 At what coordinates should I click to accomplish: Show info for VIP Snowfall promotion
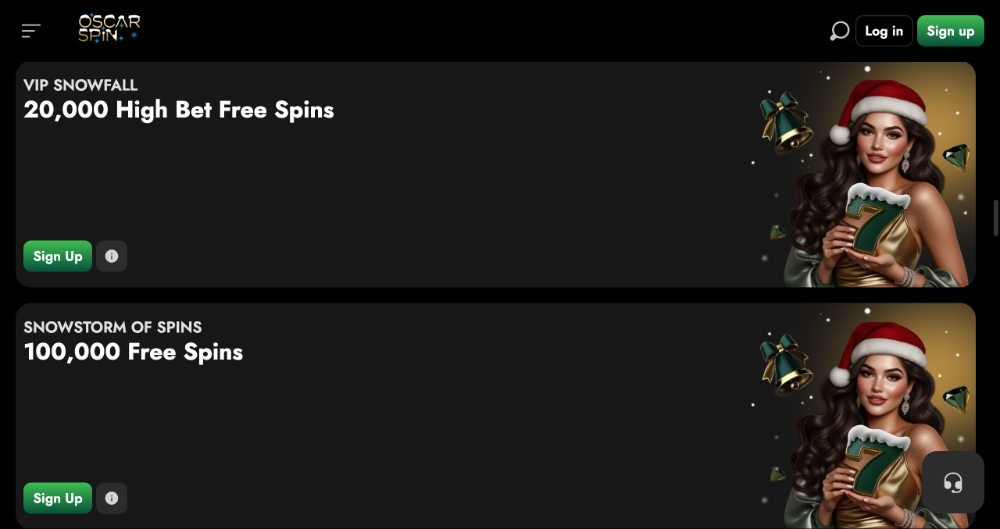(x=111, y=256)
